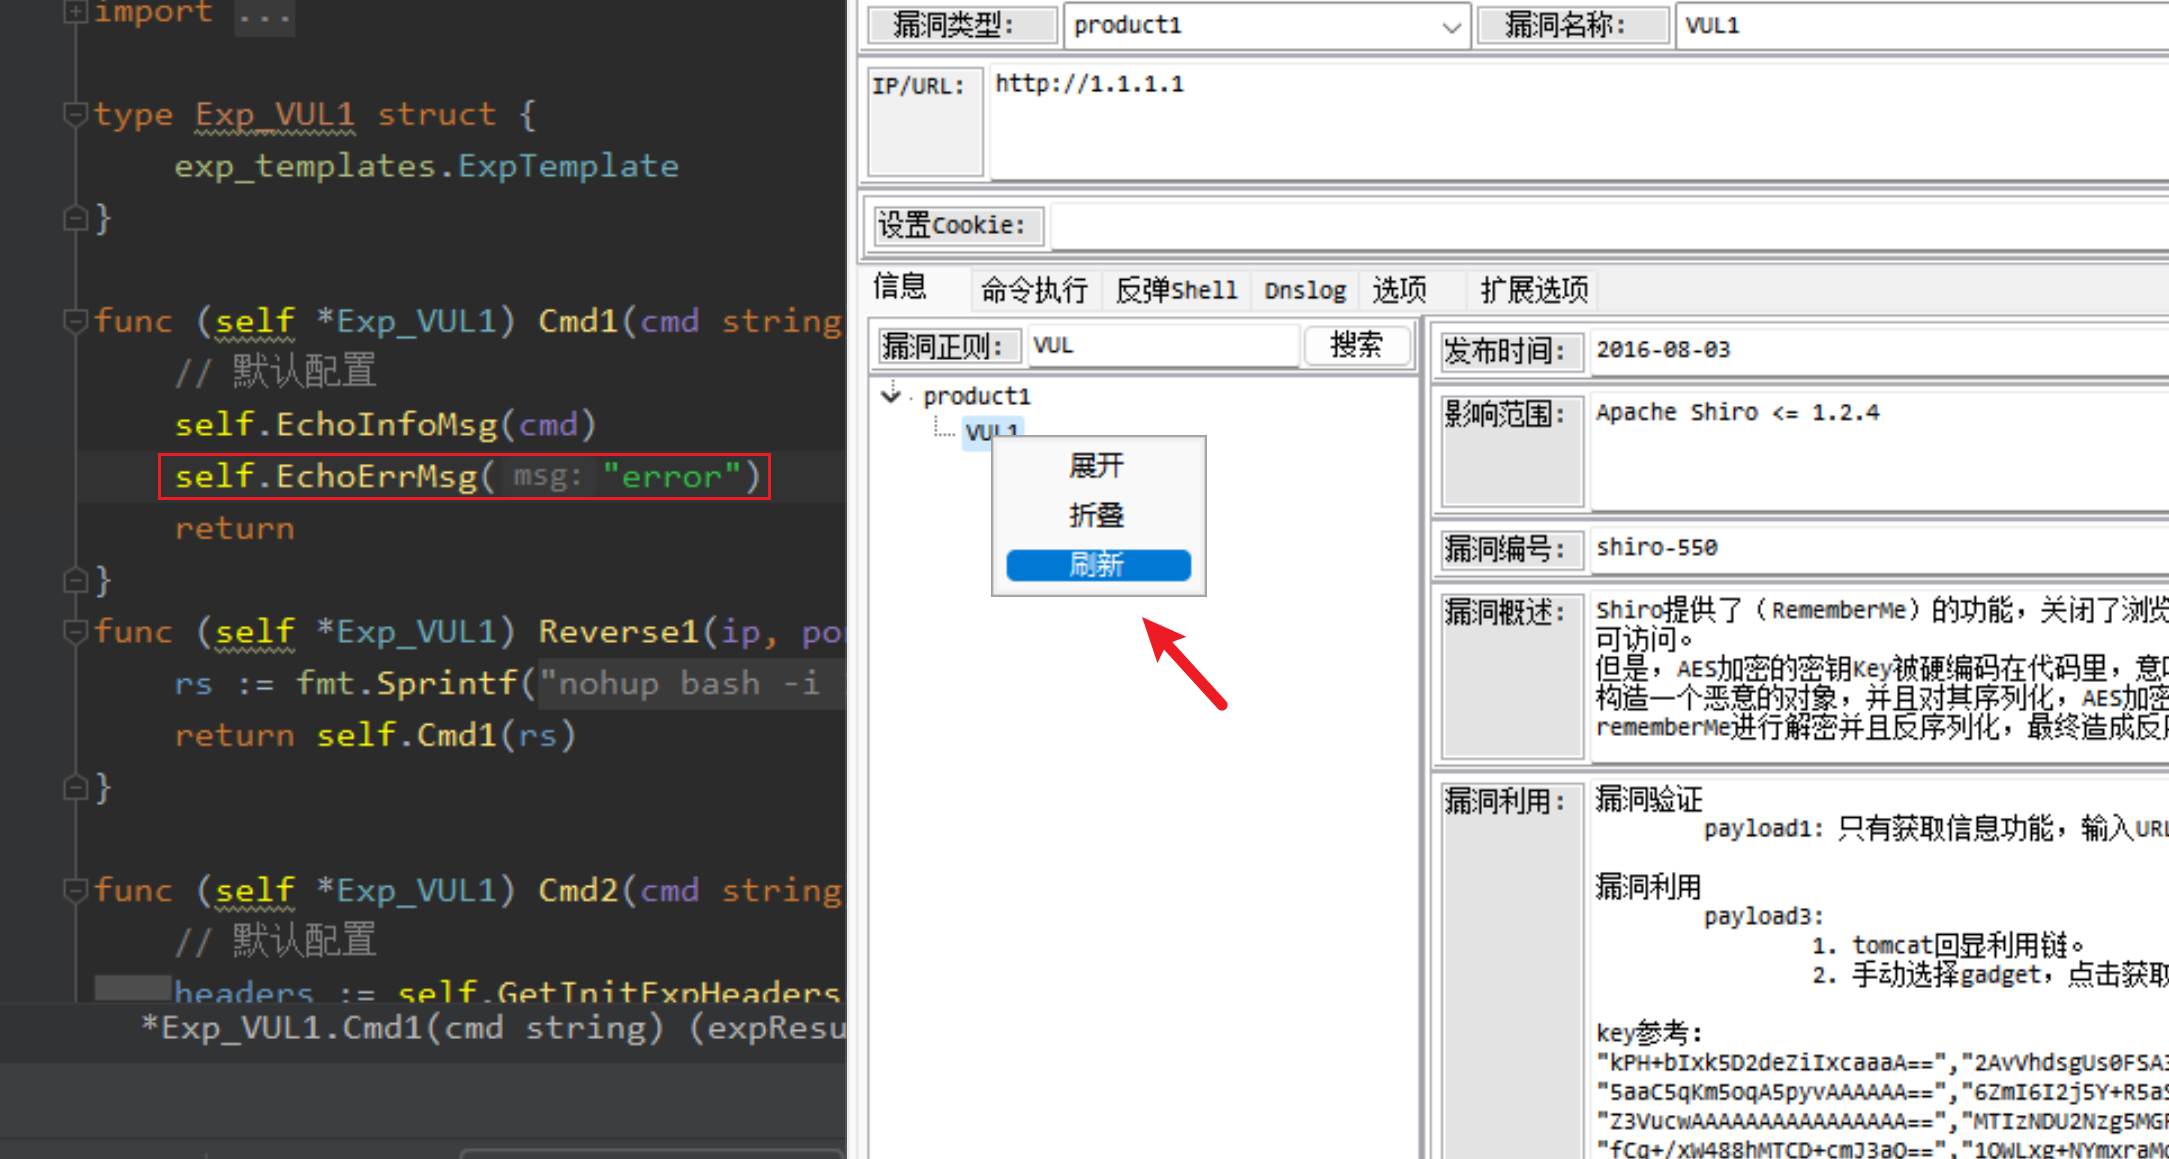This screenshot has height=1159, width=2169.
Task: Select the VUL1 tree item
Action: (979, 431)
